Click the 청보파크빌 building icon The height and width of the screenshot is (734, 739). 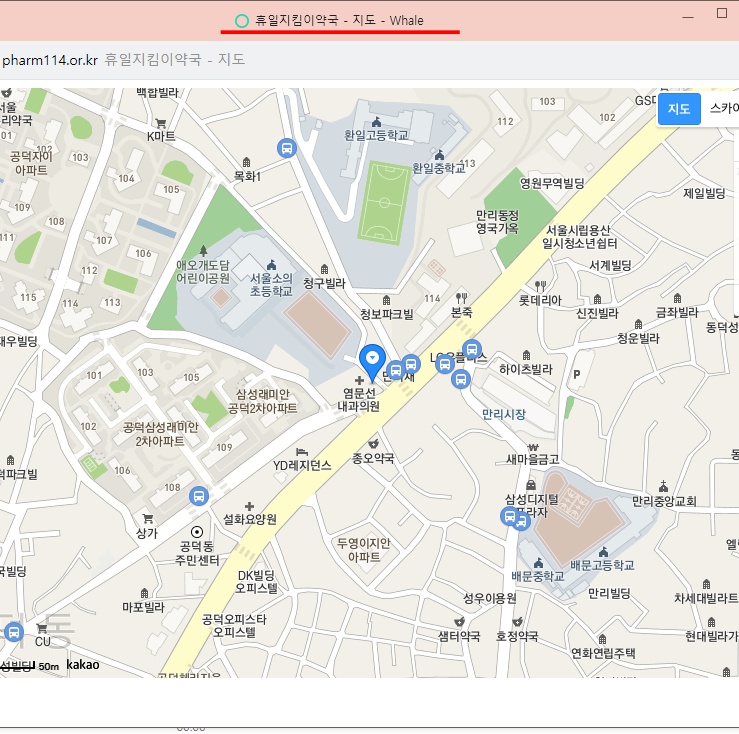386,300
